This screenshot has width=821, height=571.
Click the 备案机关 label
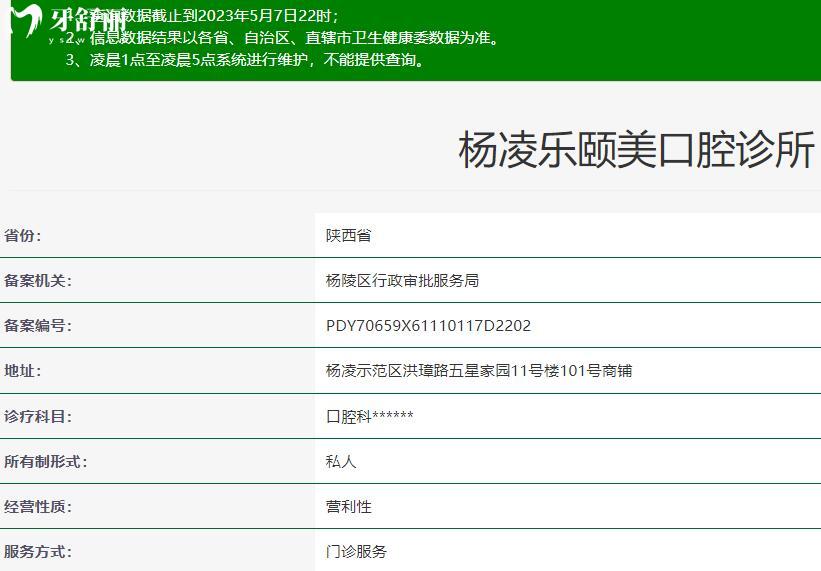pyautogui.click(x=38, y=281)
